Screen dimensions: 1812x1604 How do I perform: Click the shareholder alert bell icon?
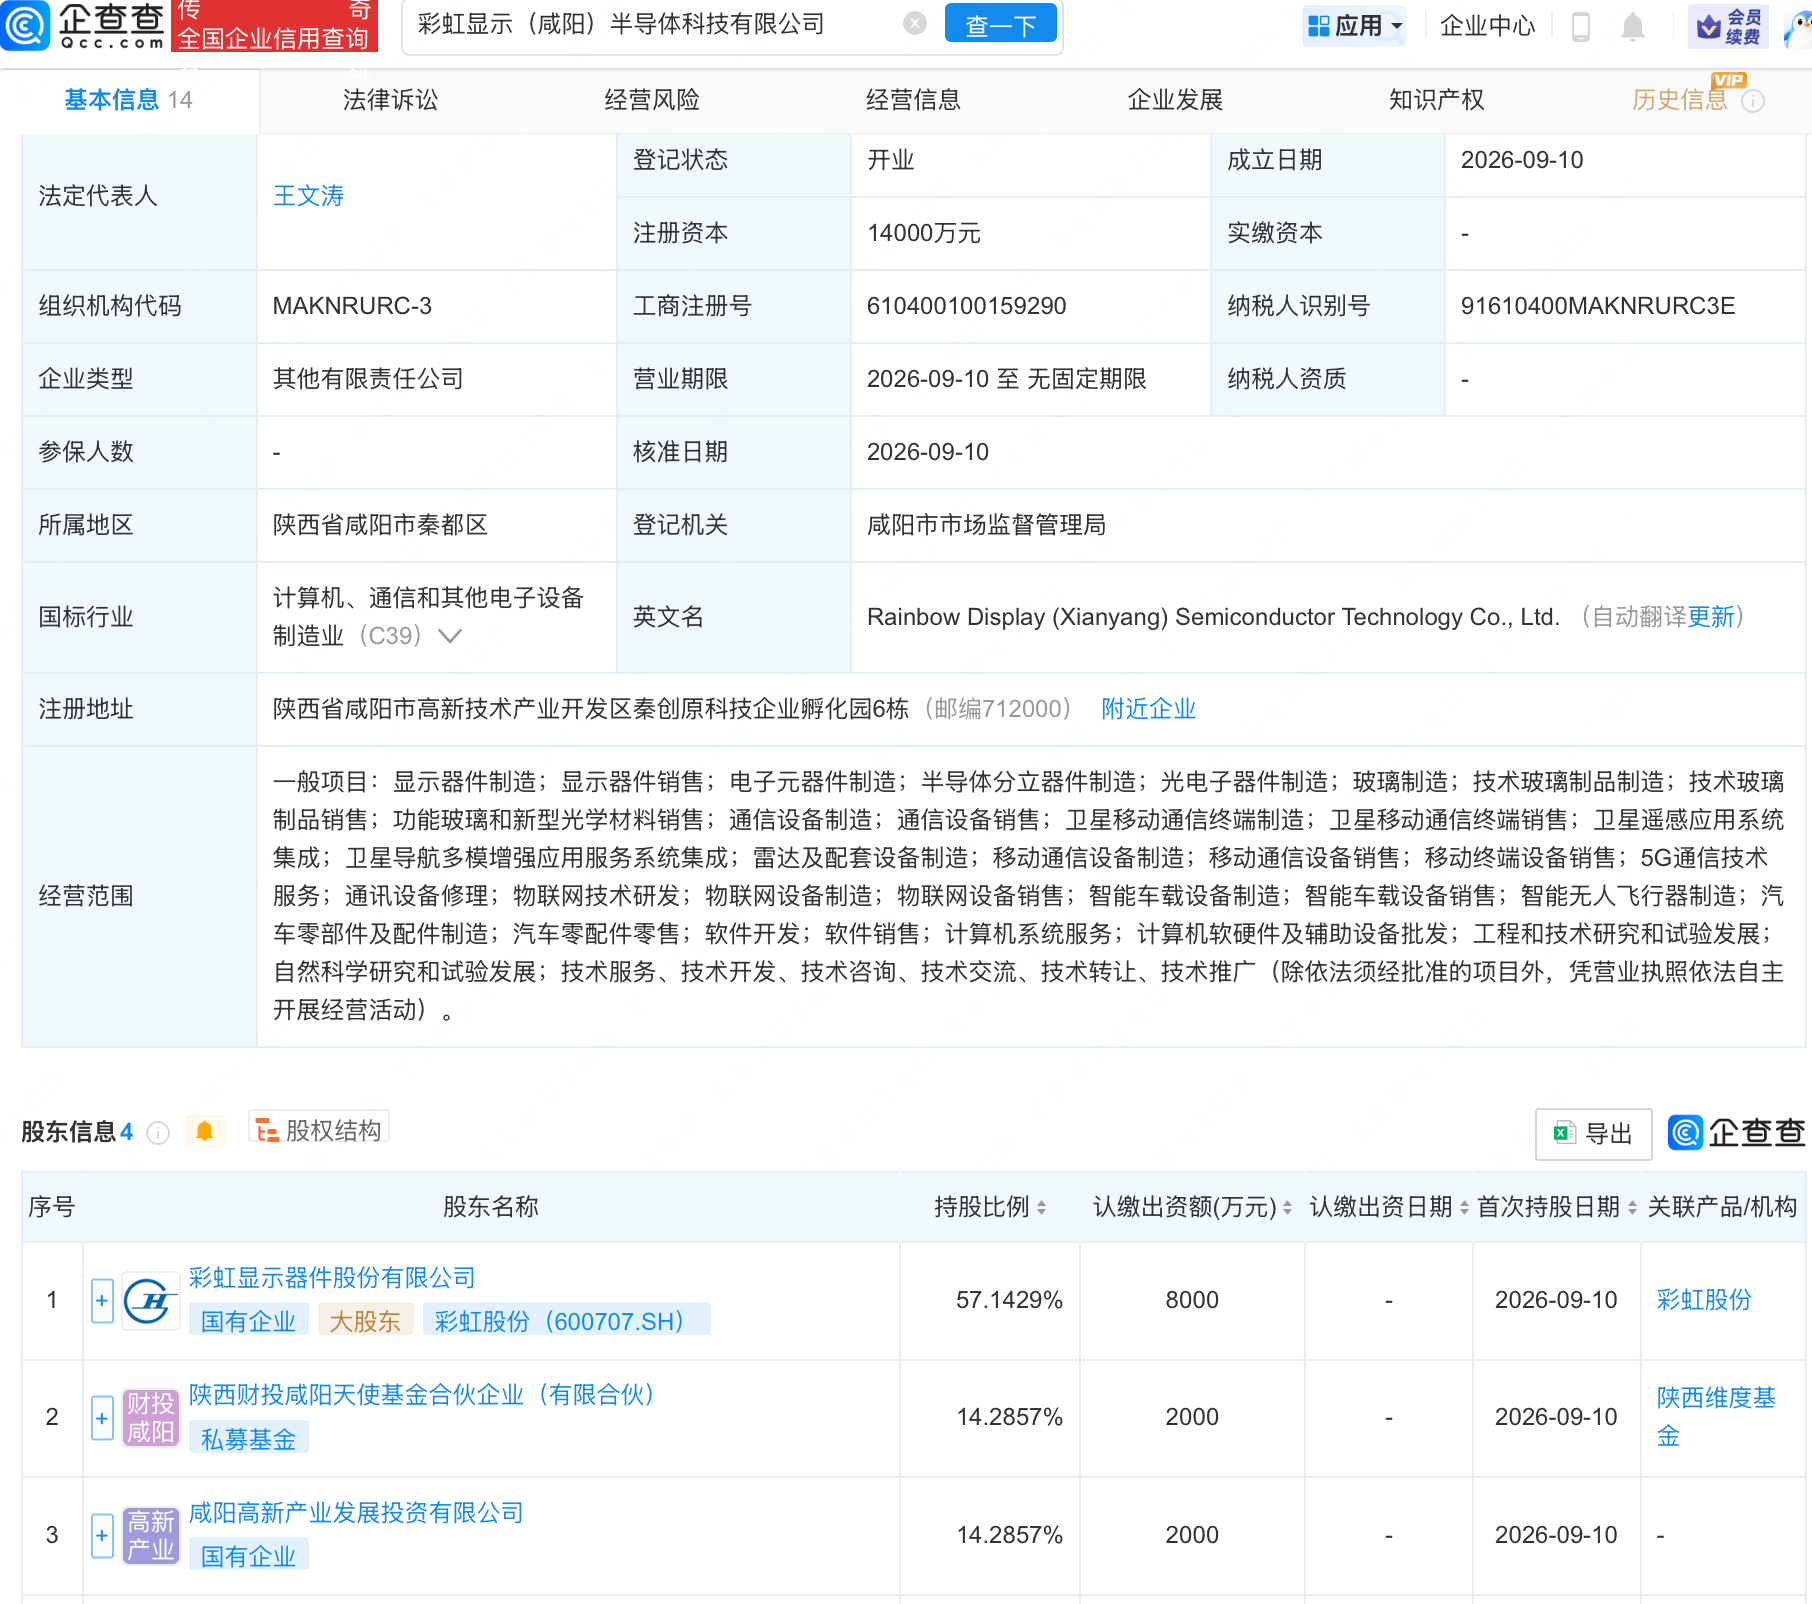tap(205, 1131)
